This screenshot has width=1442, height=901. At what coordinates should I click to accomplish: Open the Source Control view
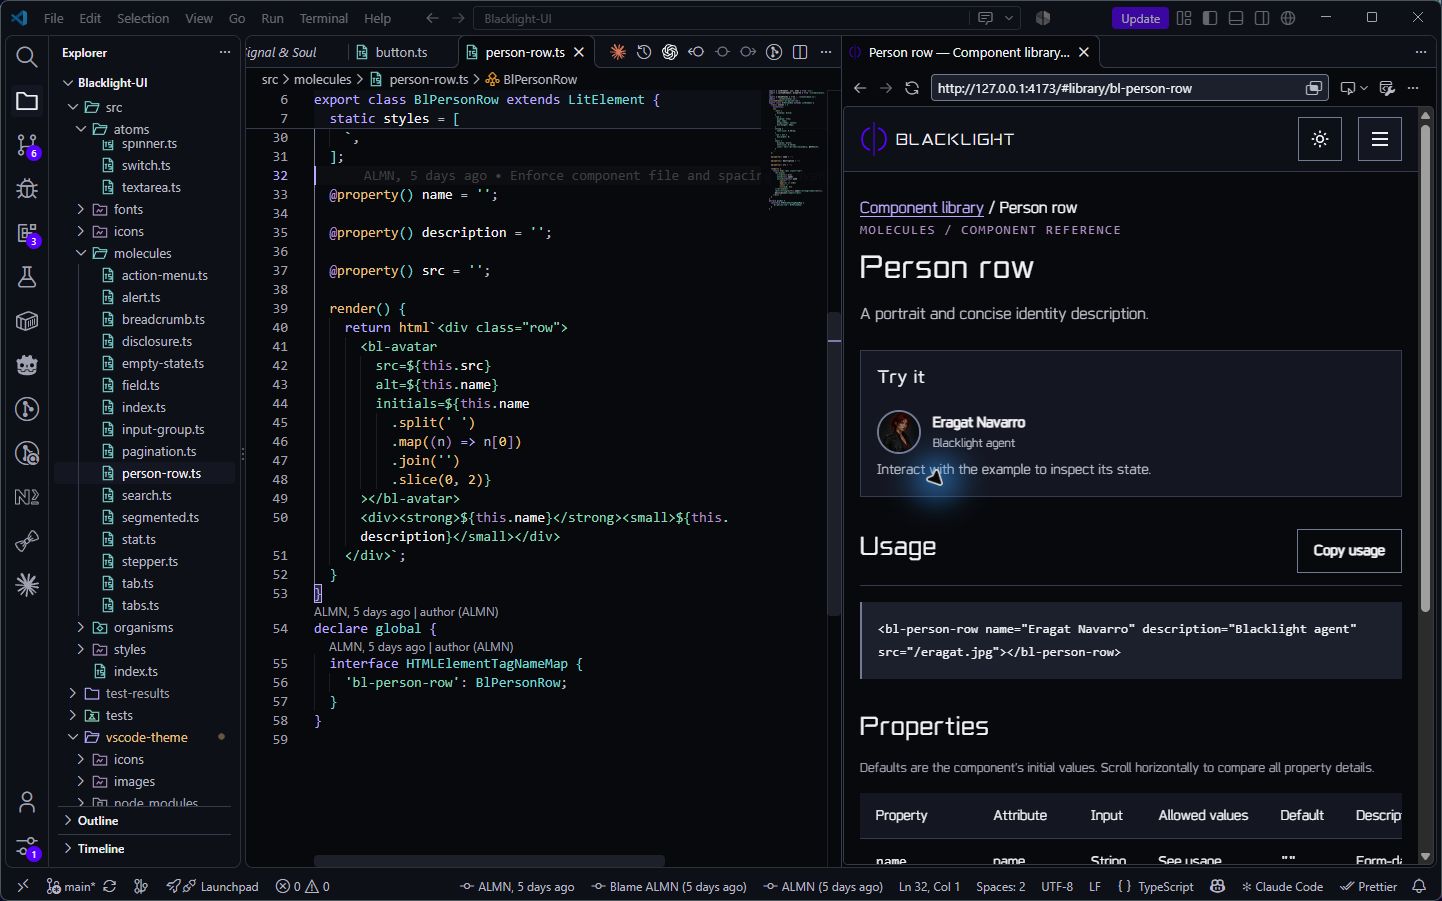(27, 145)
